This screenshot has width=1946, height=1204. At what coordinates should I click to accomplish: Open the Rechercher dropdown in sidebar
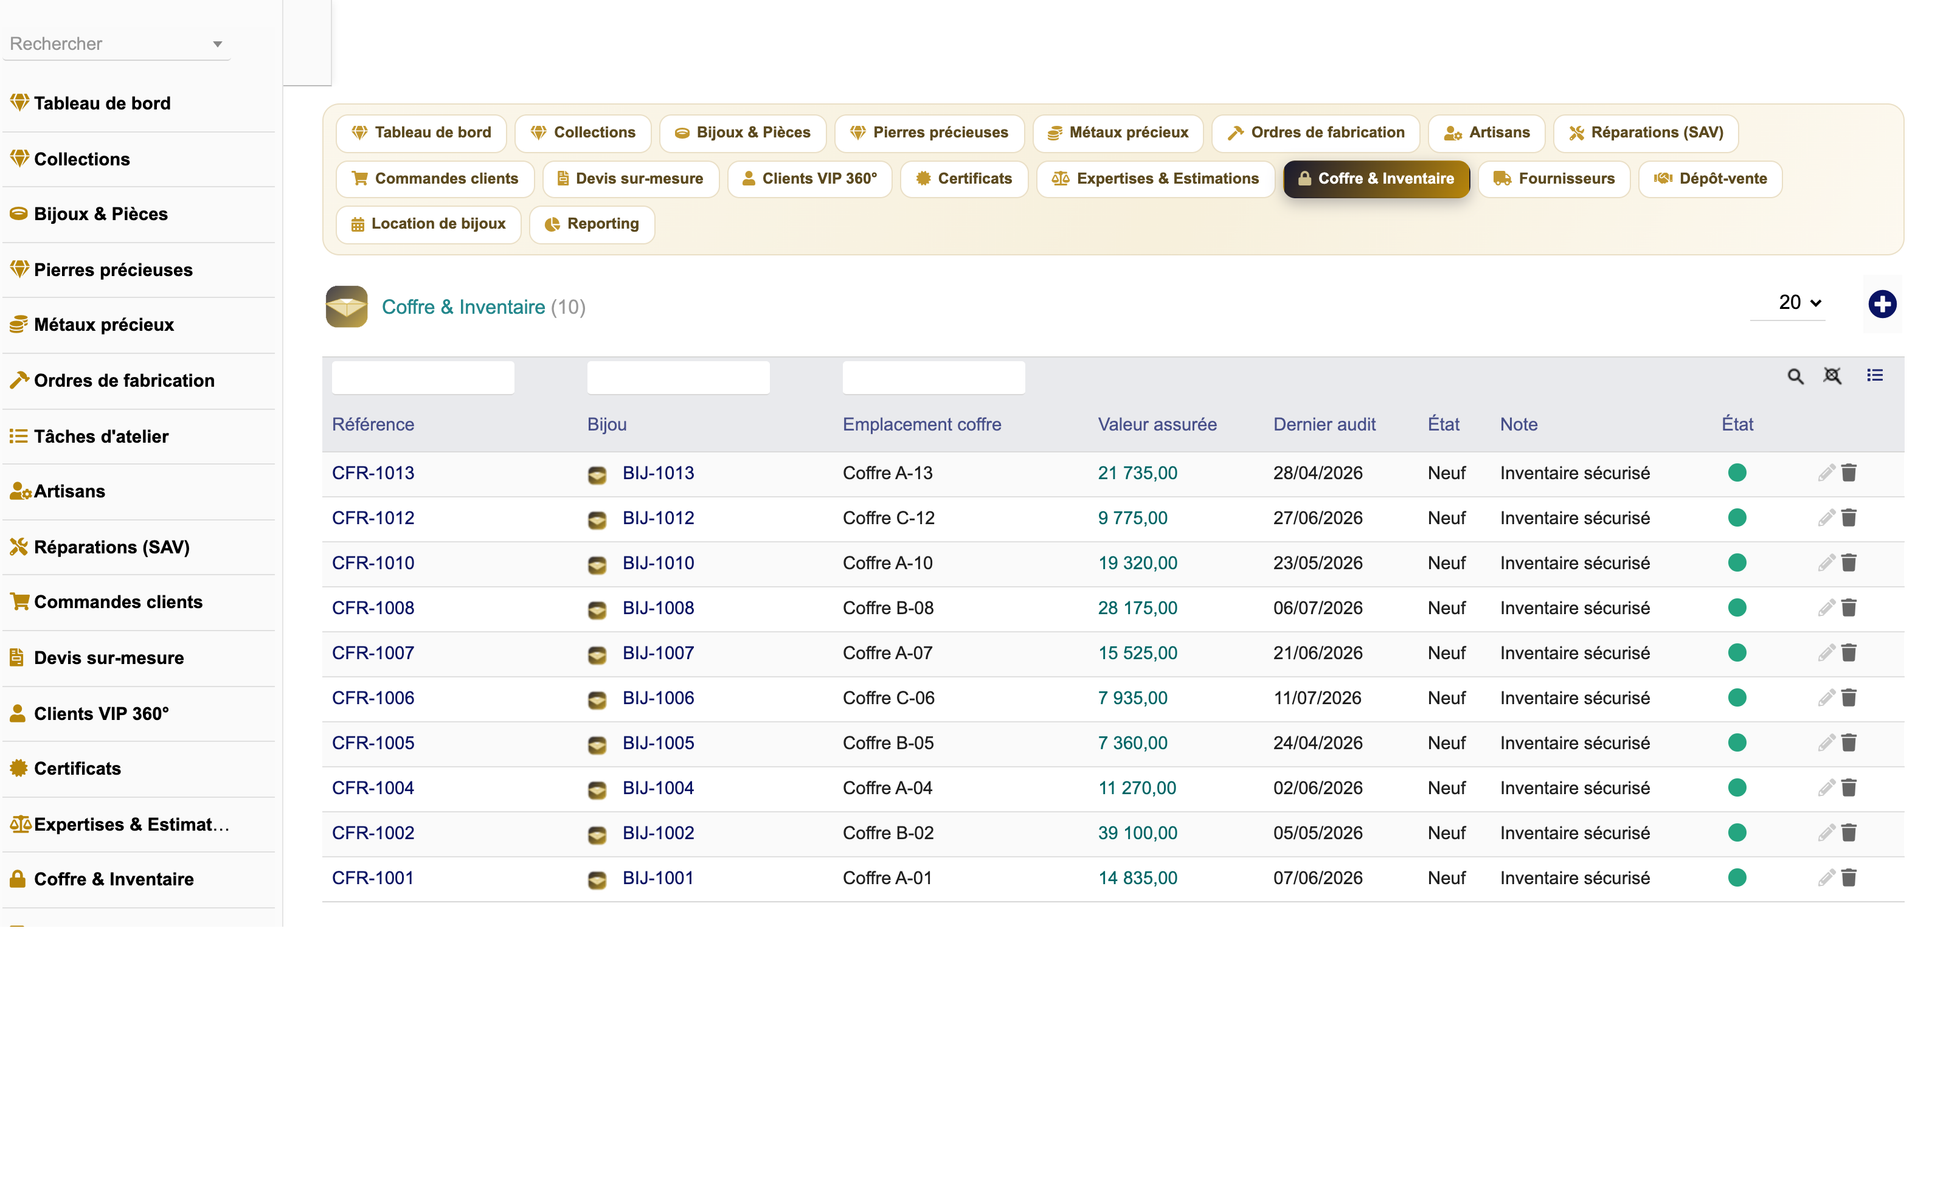116,44
